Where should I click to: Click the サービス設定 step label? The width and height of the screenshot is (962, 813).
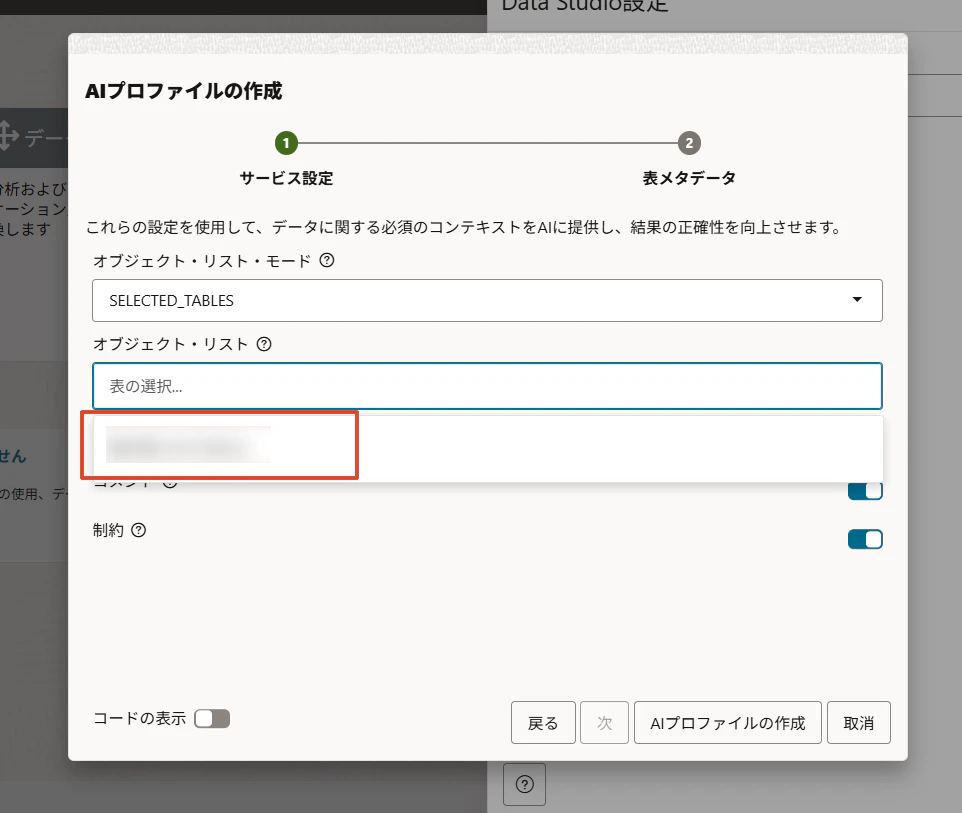point(287,179)
